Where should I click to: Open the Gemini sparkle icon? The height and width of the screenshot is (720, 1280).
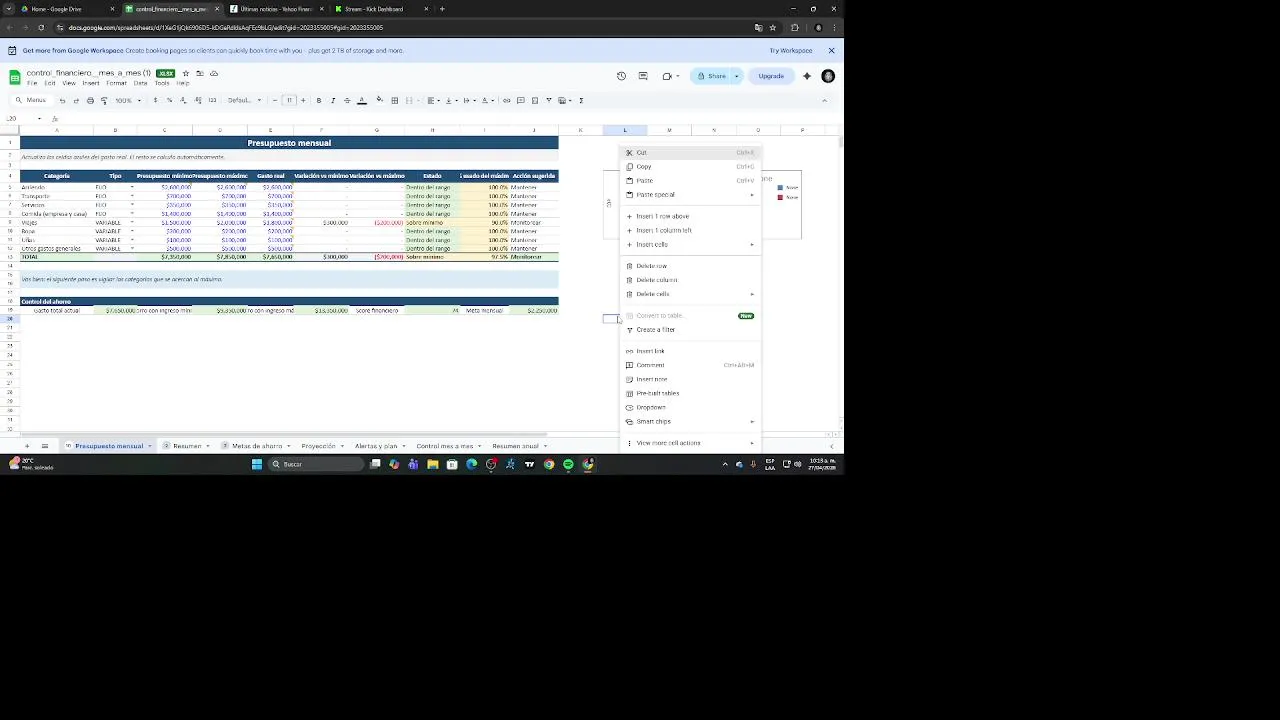pos(807,76)
